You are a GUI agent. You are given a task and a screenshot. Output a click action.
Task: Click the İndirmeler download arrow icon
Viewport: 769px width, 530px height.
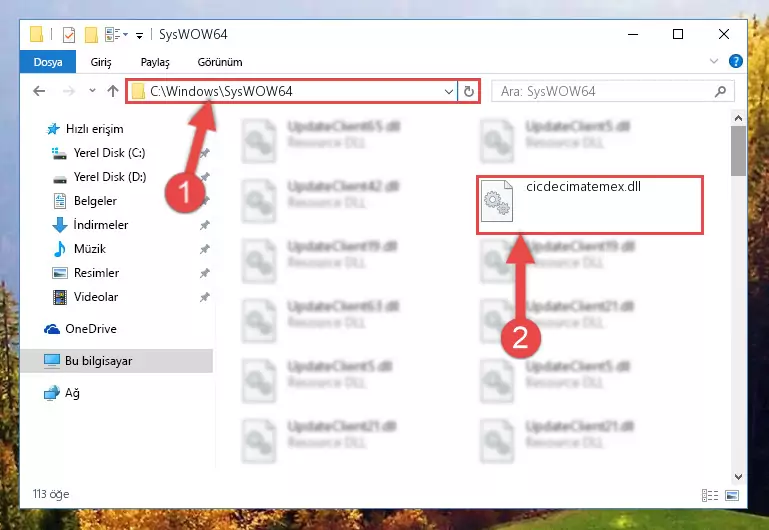coord(59,225)
